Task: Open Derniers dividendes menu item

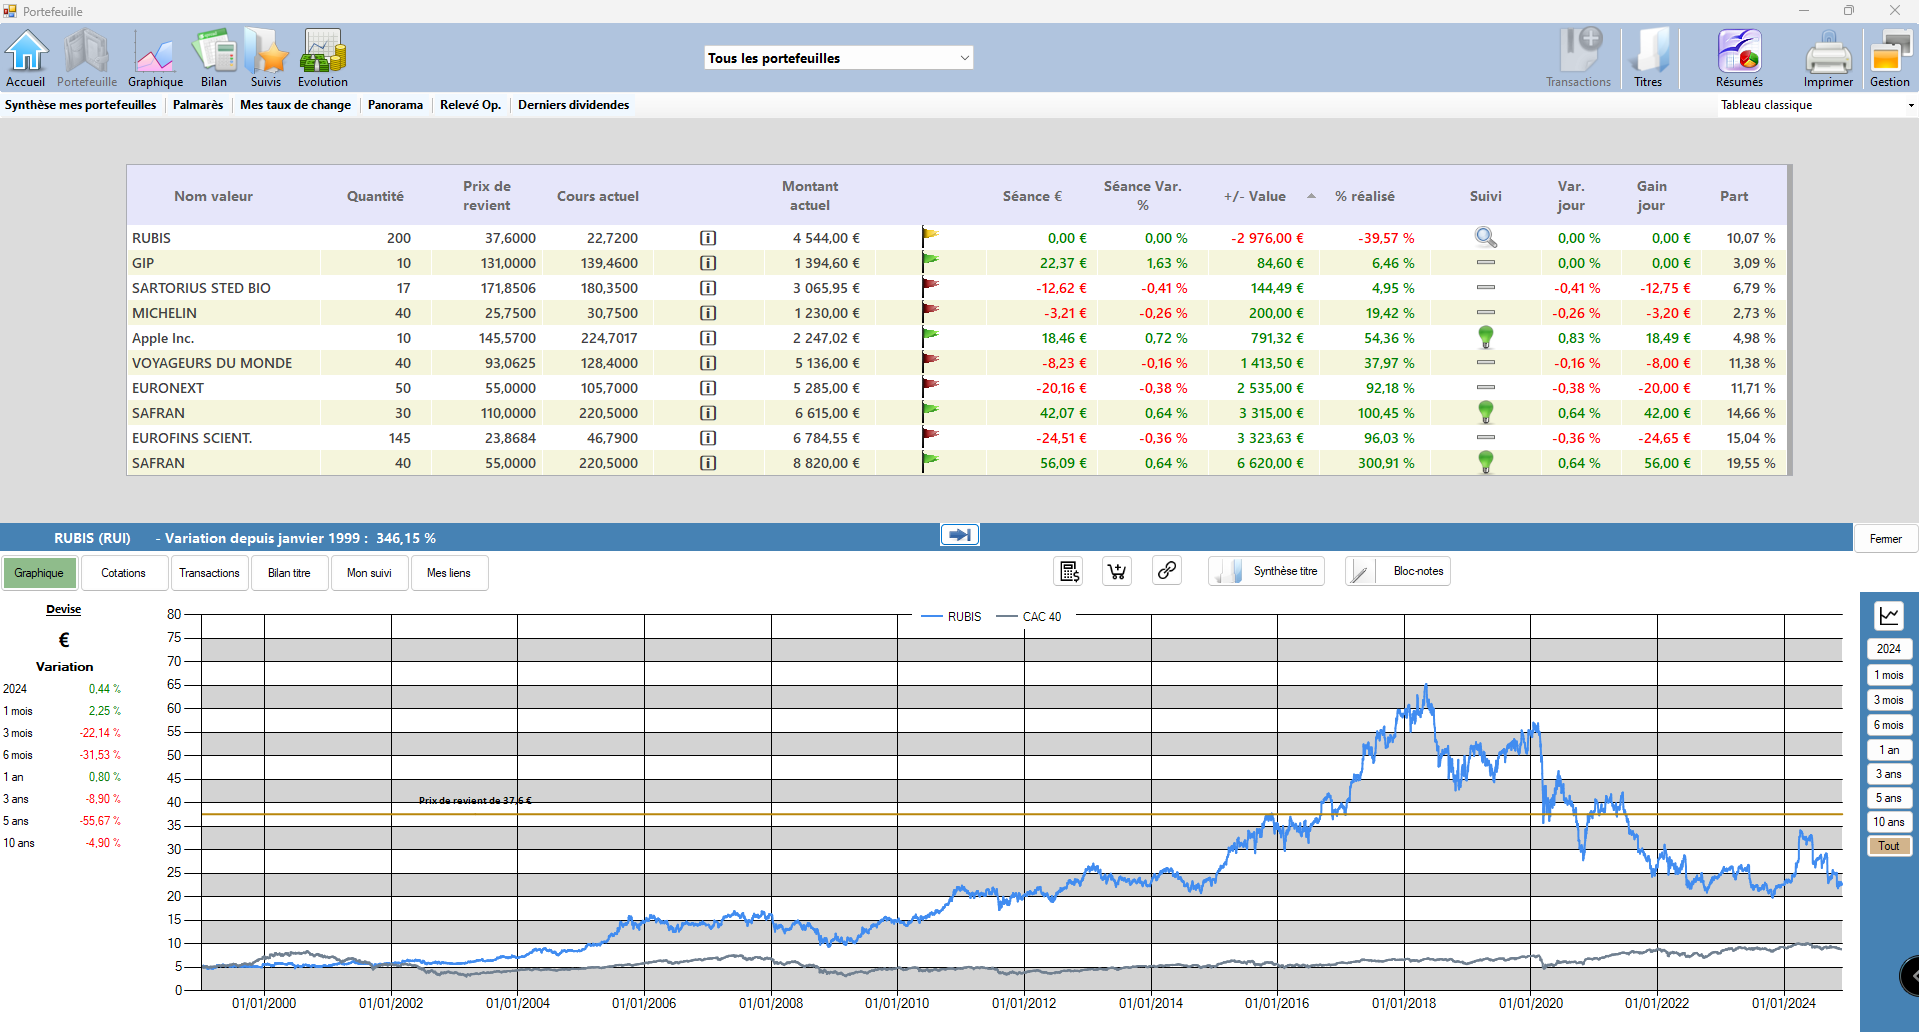Action: point(574,105)
